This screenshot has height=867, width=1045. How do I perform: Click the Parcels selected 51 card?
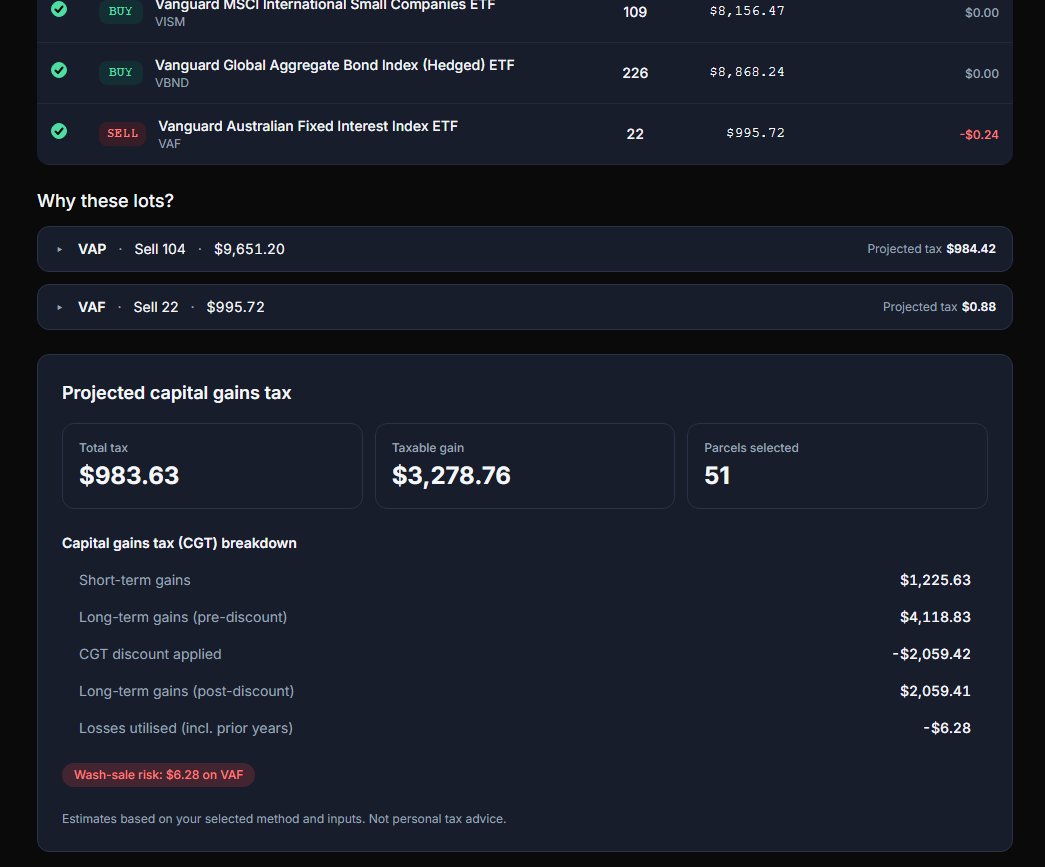click(x=837, y=466)
